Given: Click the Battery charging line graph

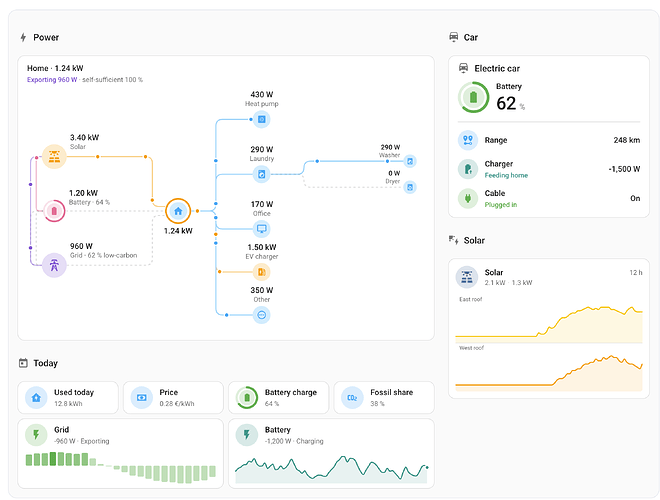Looking at the screenshot, I should coord(331,469).
